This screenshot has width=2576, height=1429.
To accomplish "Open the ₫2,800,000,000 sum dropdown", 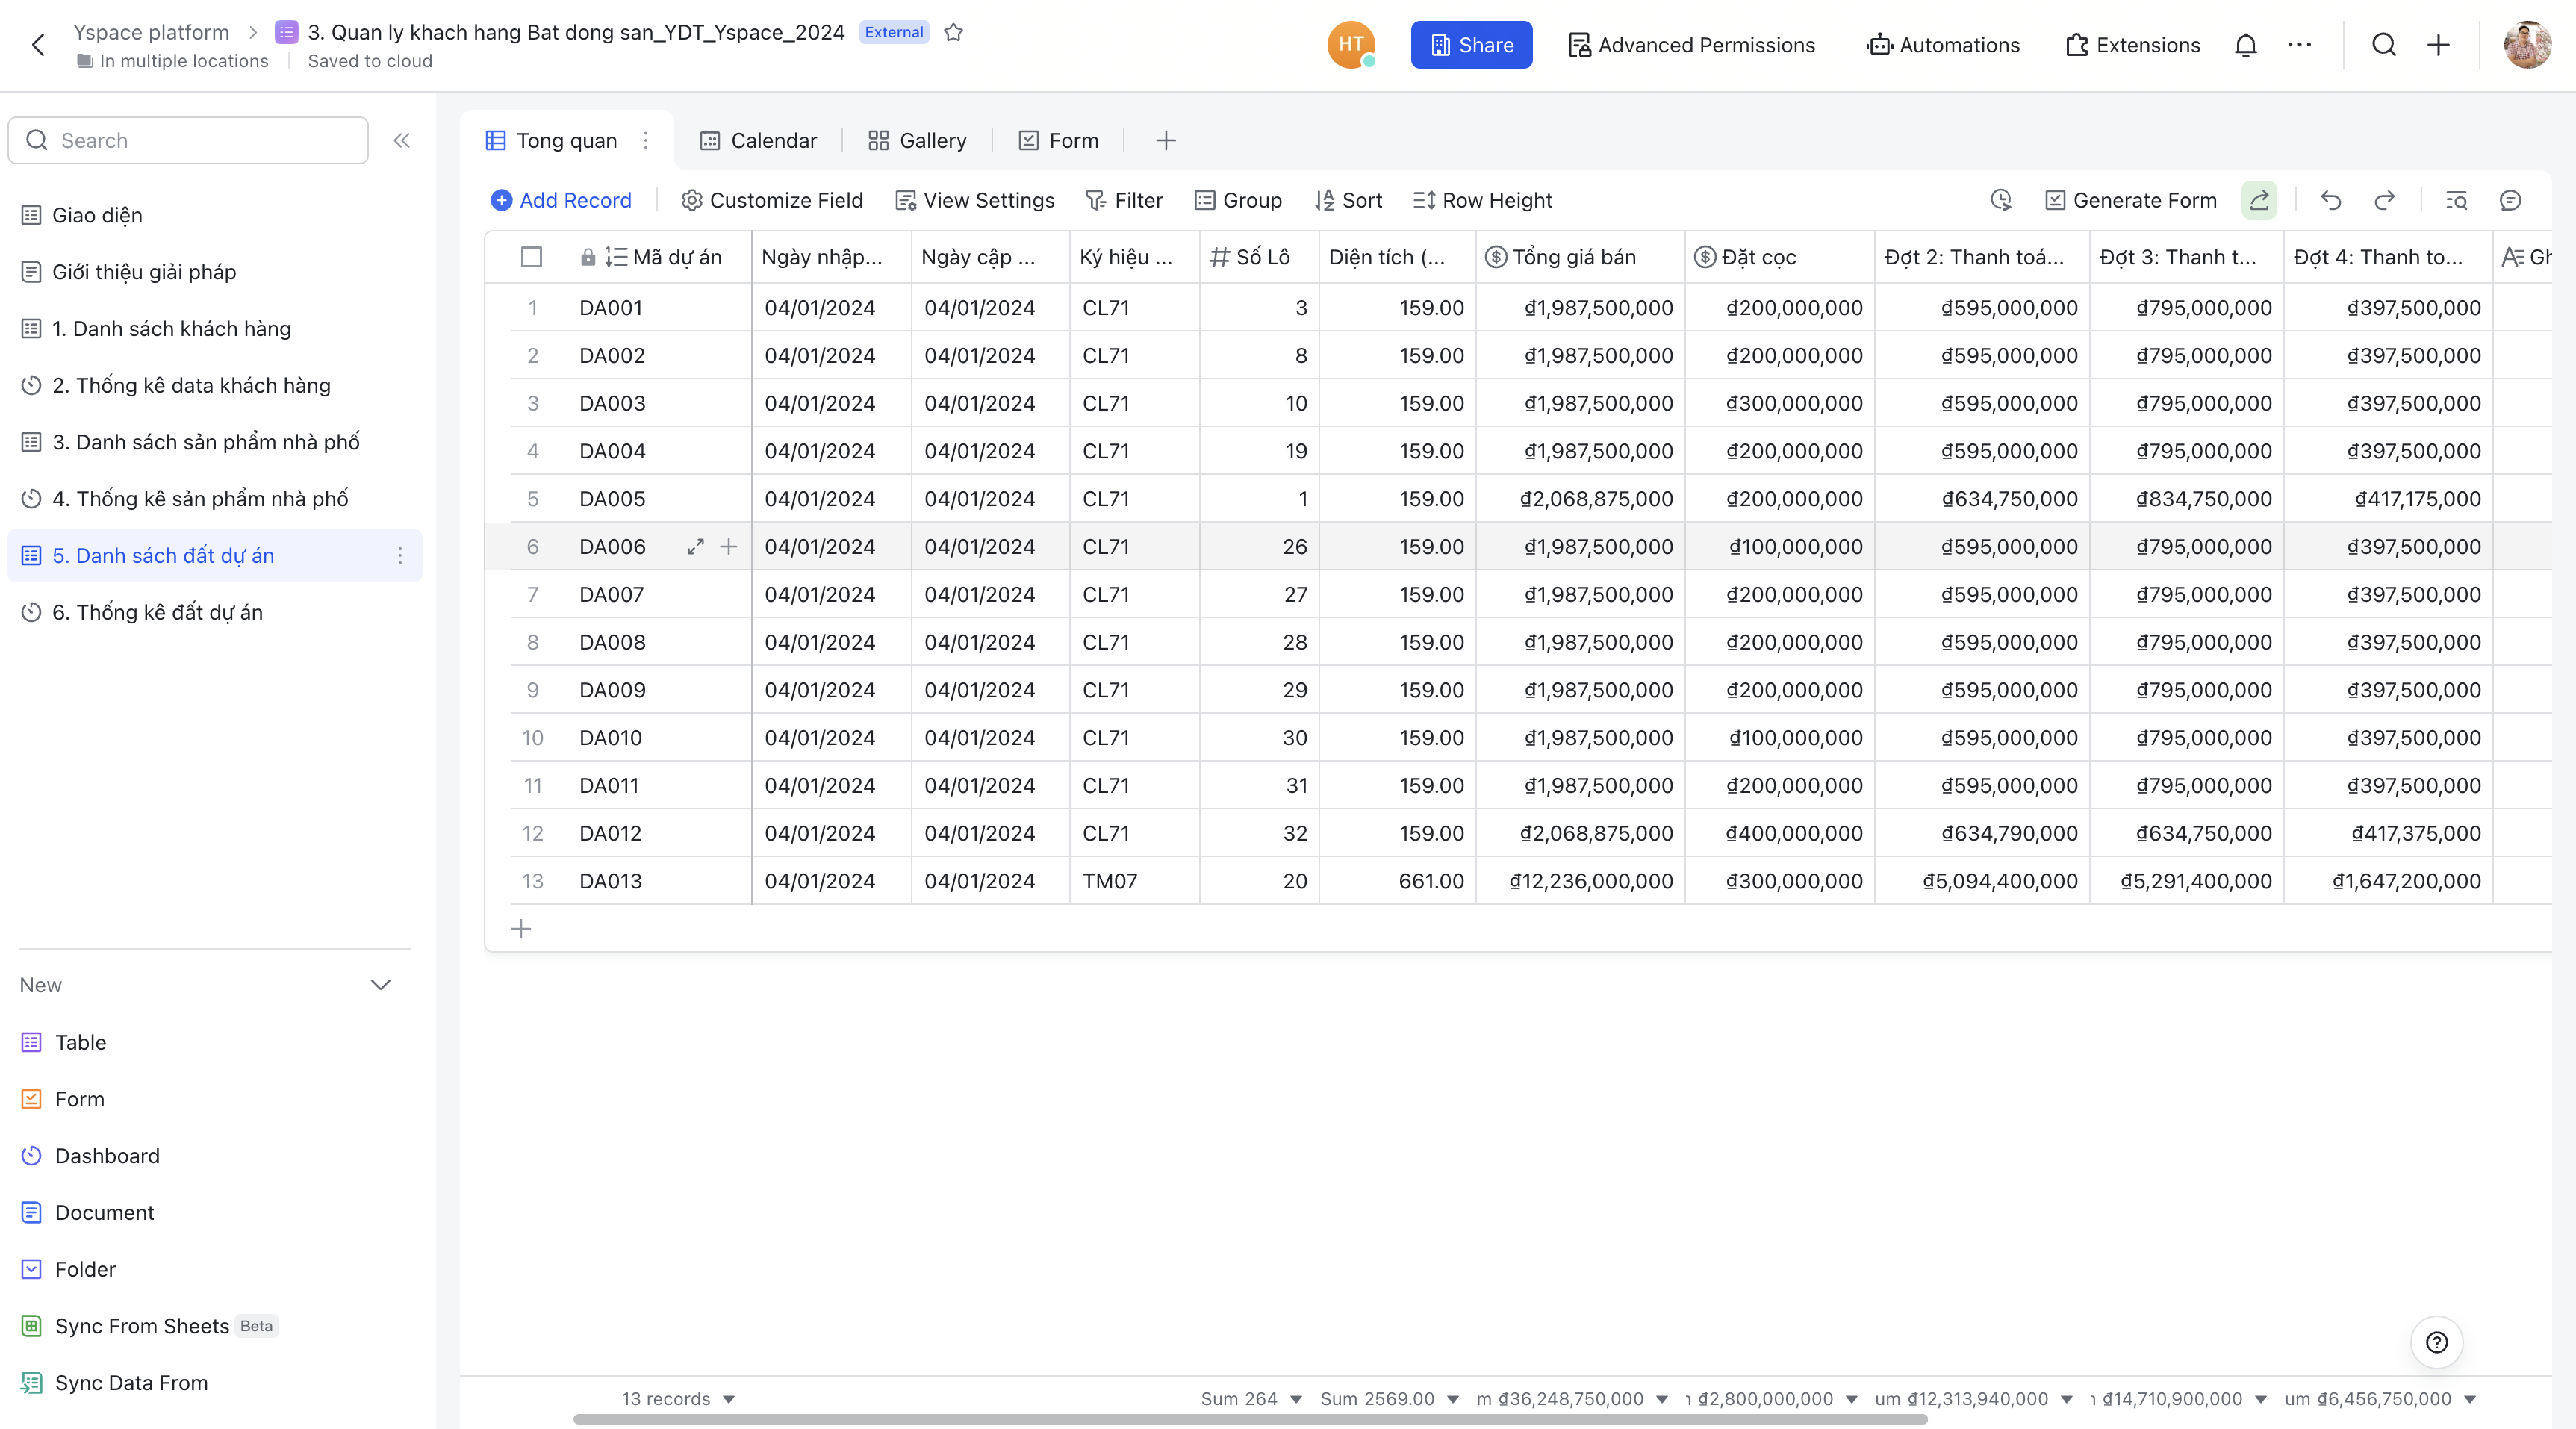I will [x=1772, y=1398].
